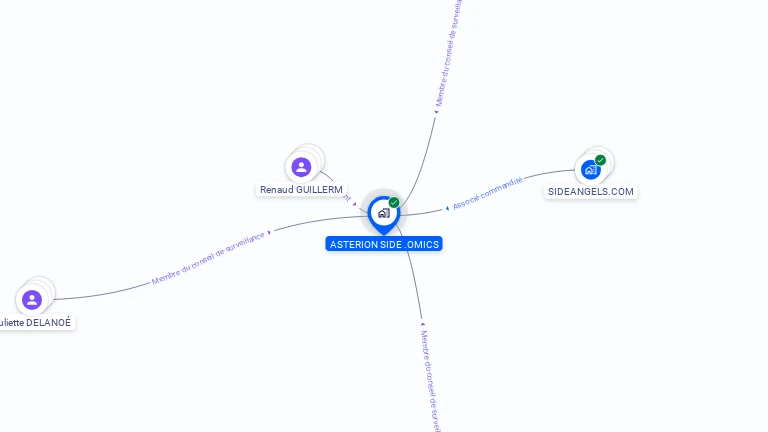Click arrow marker on downward surveillance edge
This screenshot has width=768, height=432.
(423, 324)
